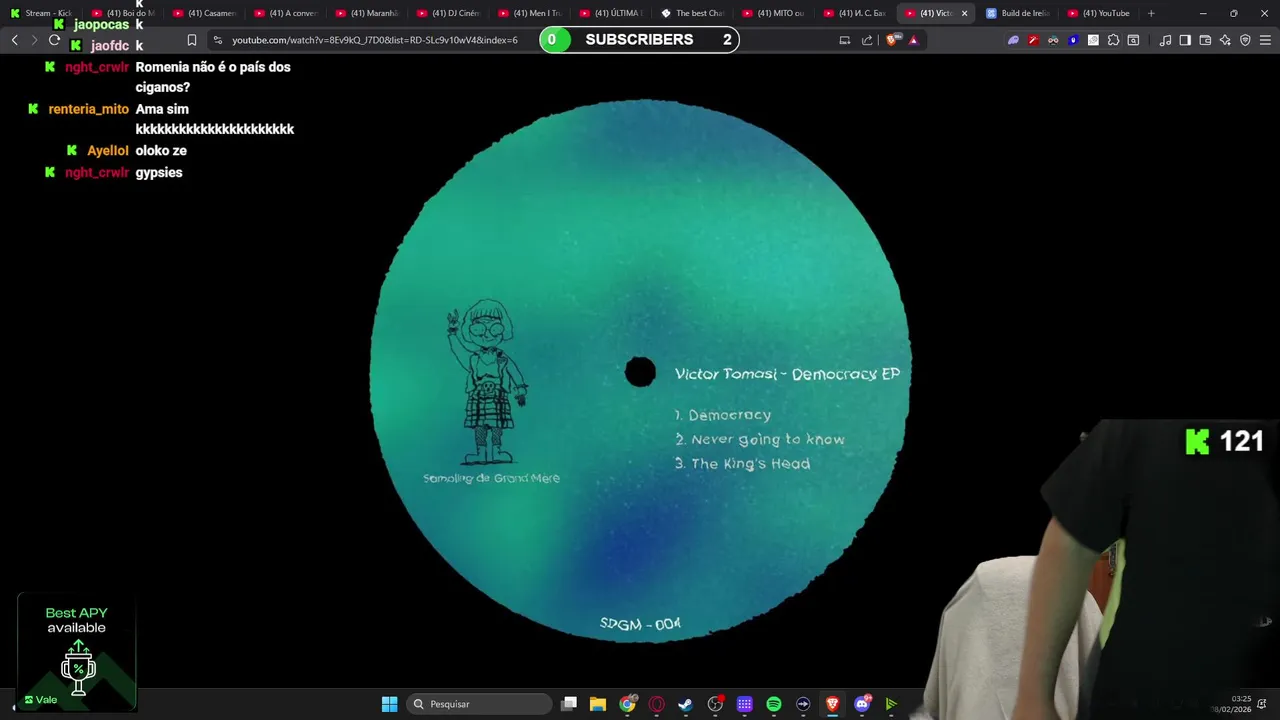Go back to the previous page

coord(15,40)
